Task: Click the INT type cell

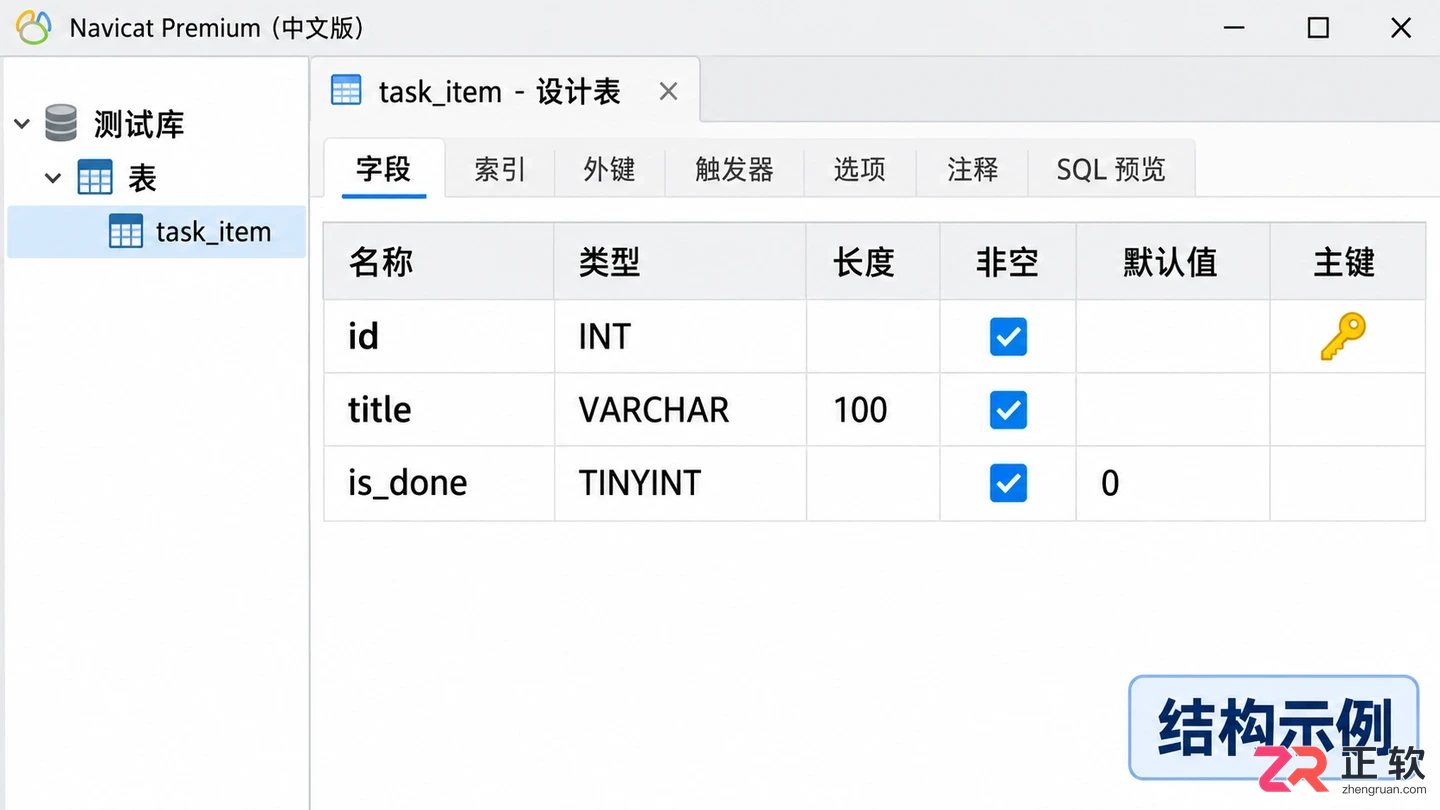Action: click(x=680, y=337)
